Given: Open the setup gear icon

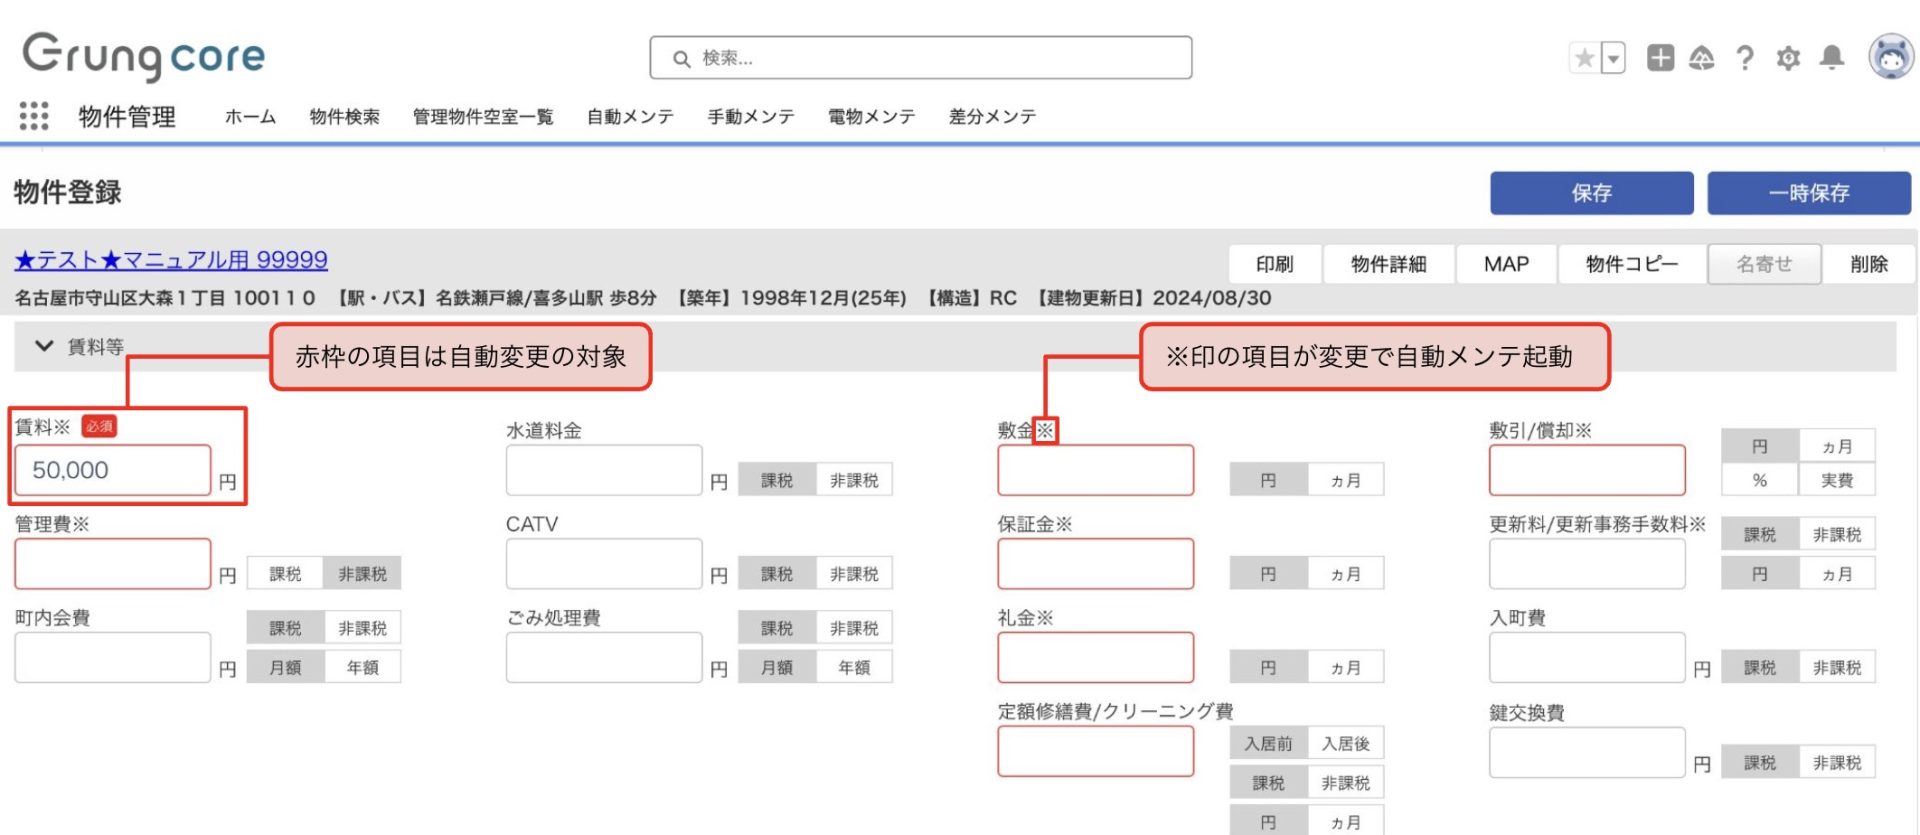Looking at the screenshot, I should [1788, 58].
